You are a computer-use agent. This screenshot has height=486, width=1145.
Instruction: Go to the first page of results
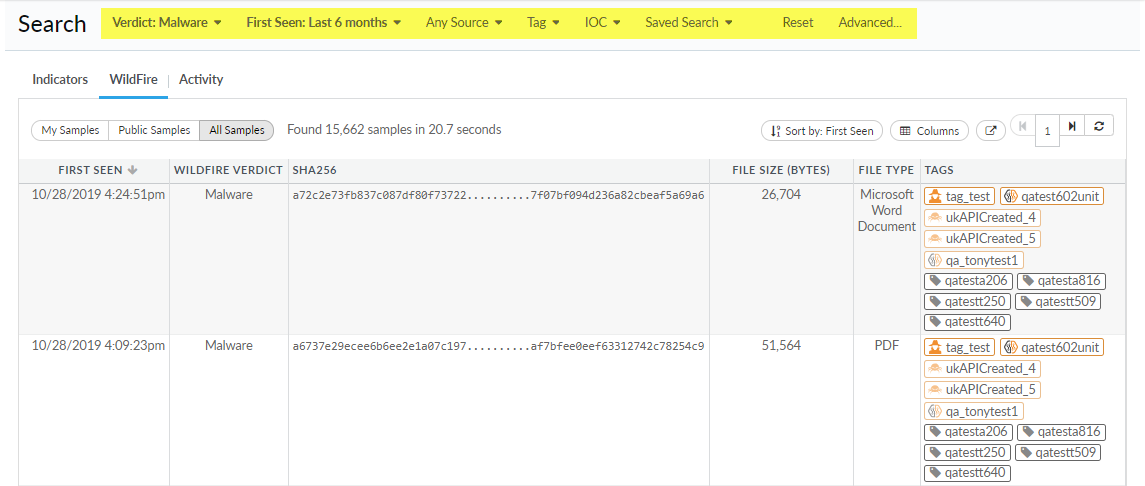1022,126
